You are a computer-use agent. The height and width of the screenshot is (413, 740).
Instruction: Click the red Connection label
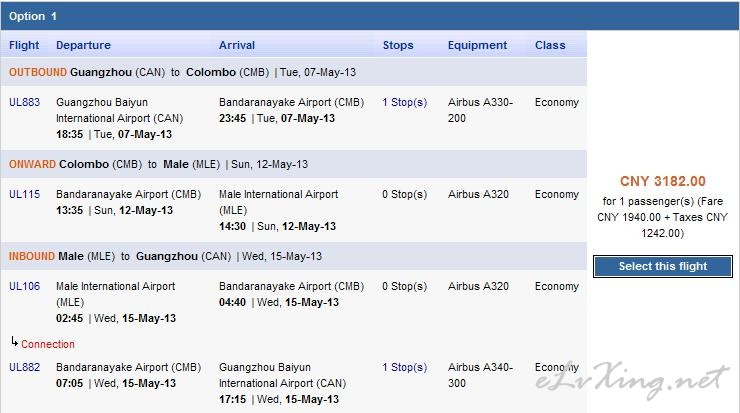click(x=48, y=345)
